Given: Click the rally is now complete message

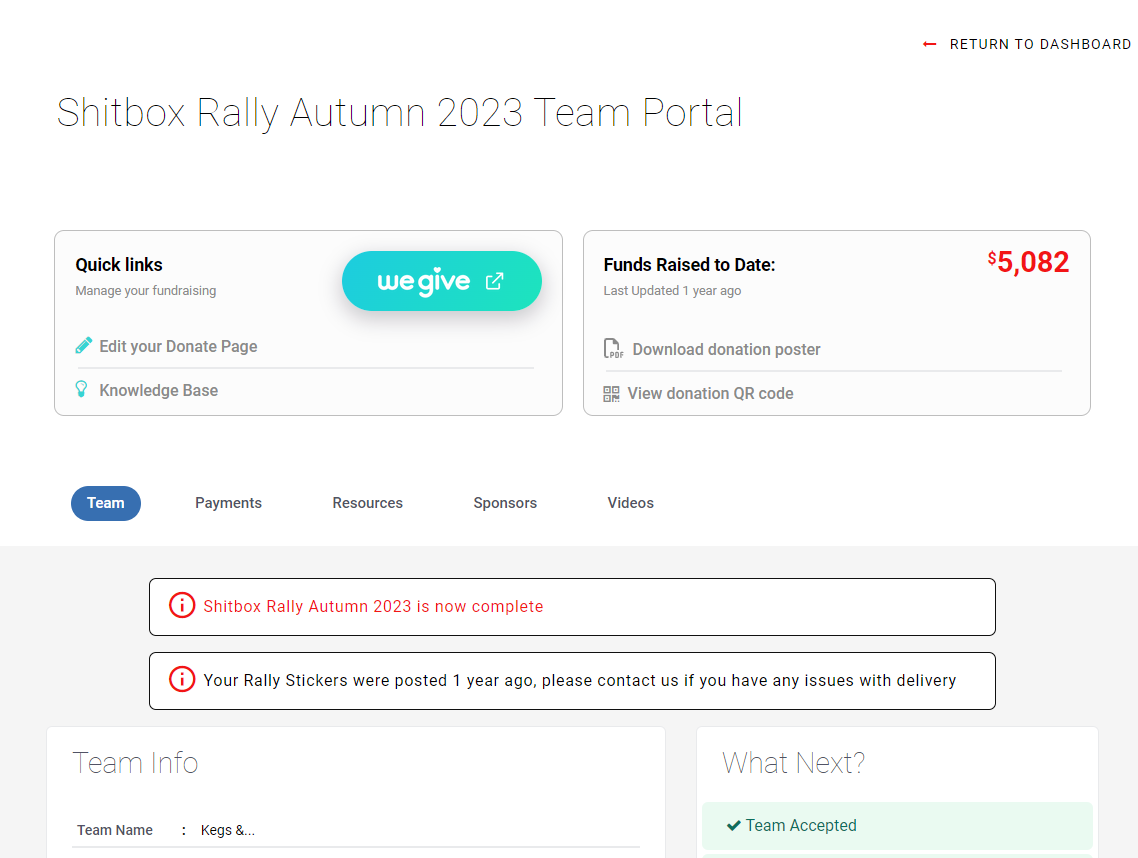Looking at the screenshot, I should (x=373, y=606).
